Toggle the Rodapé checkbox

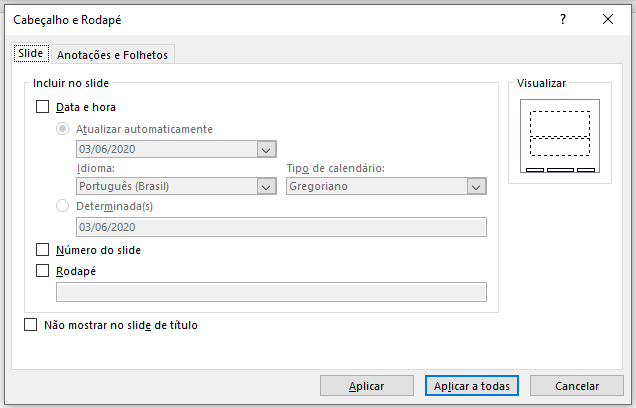tap(42, 270)
